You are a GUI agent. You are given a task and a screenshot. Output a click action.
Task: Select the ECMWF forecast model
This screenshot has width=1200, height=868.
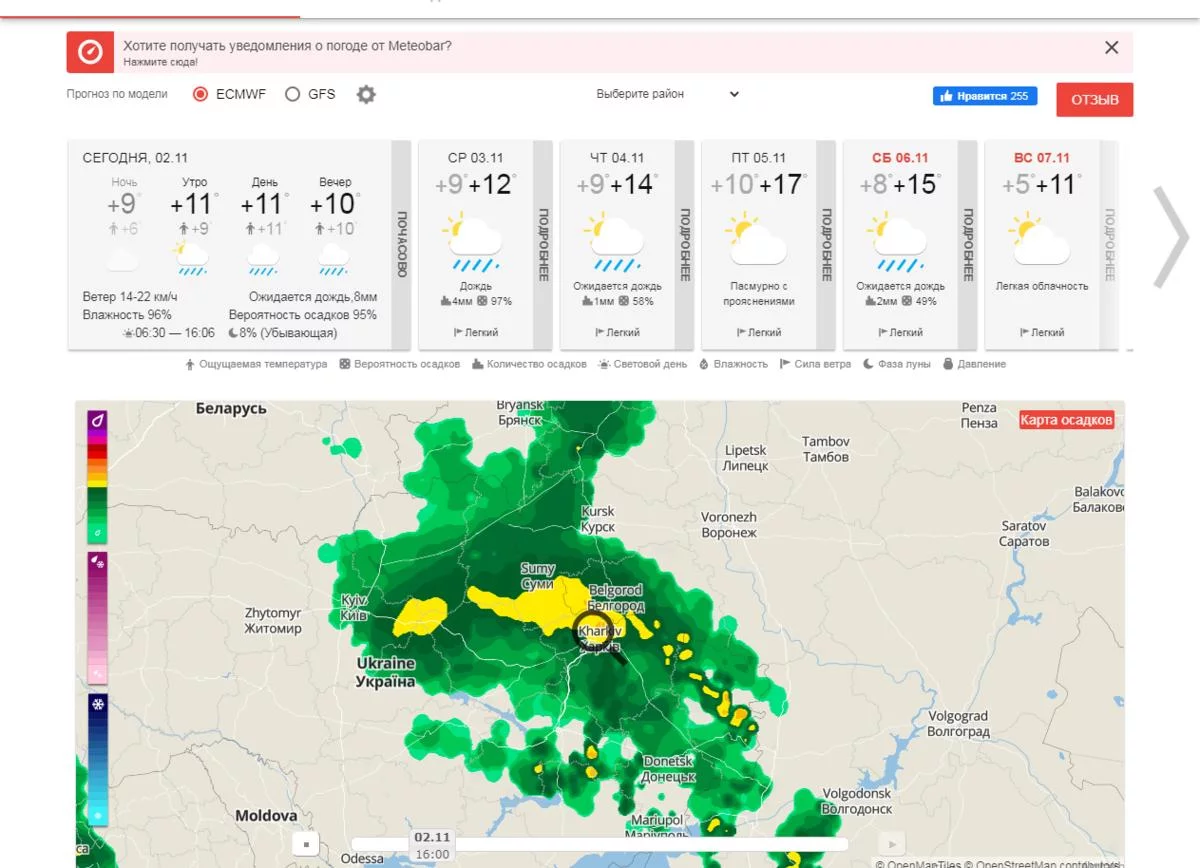click(x=200, y=94)
